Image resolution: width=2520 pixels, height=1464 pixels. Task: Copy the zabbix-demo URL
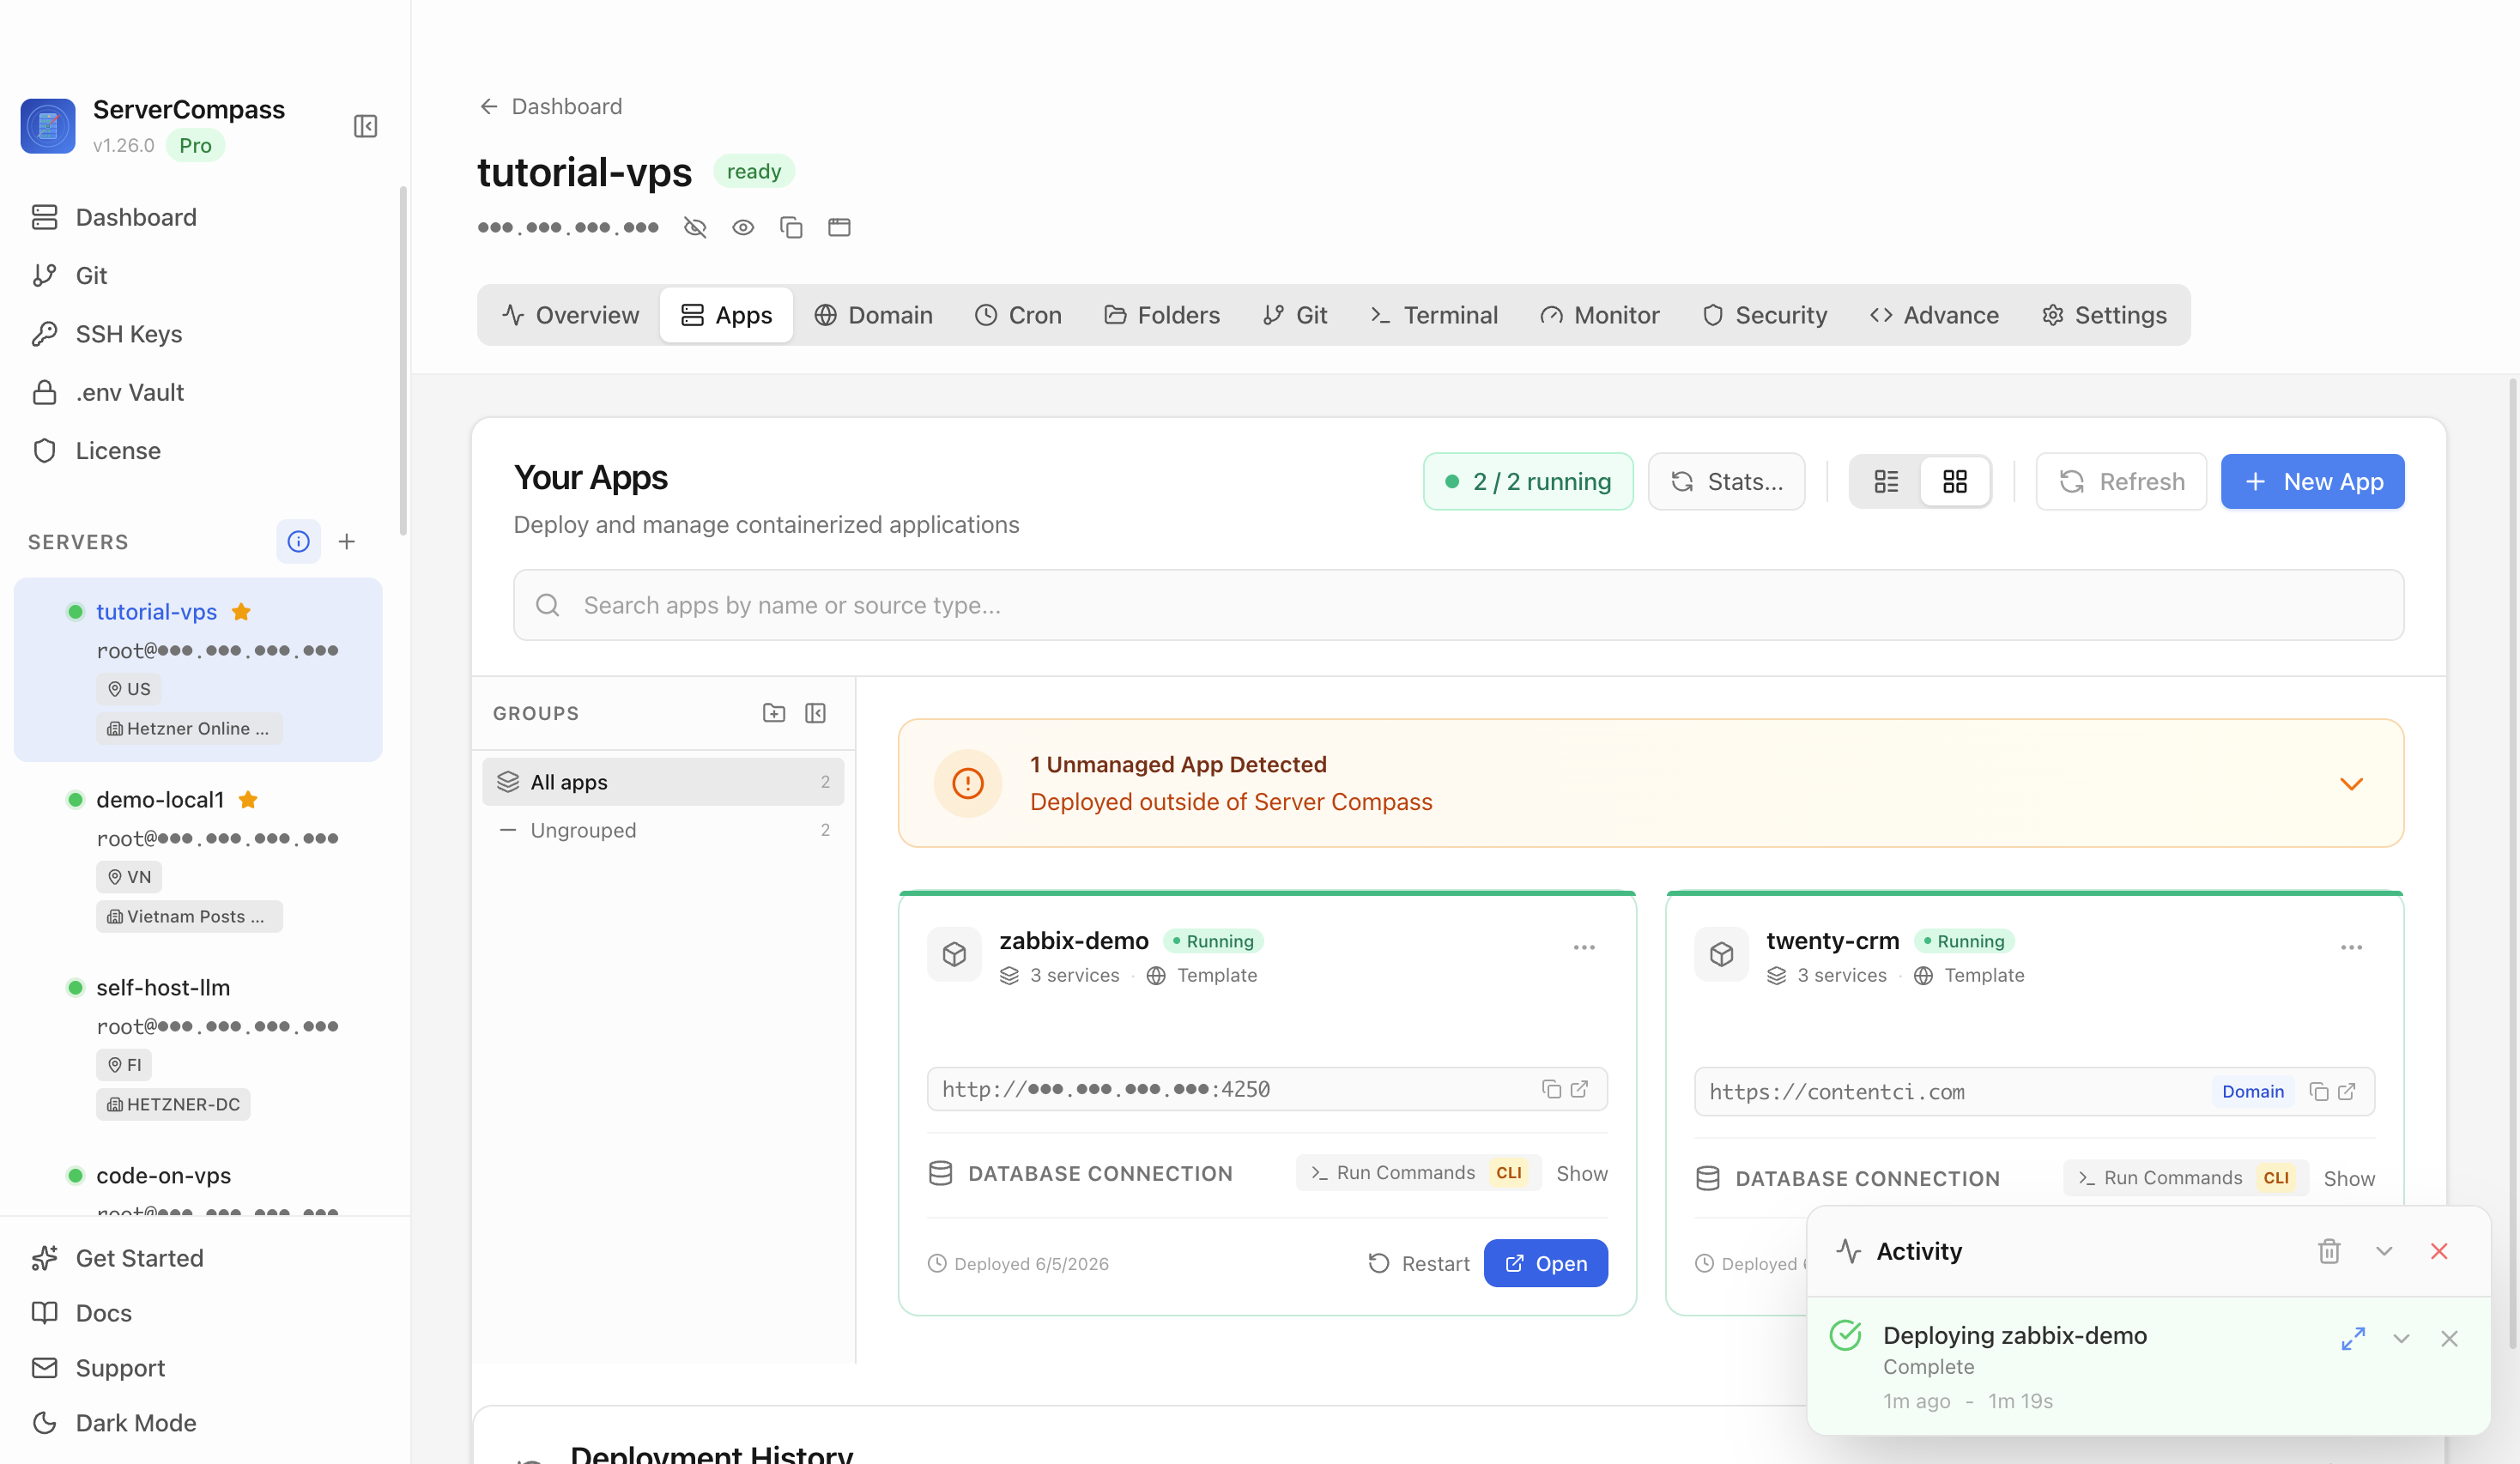pos(1552,1089)
